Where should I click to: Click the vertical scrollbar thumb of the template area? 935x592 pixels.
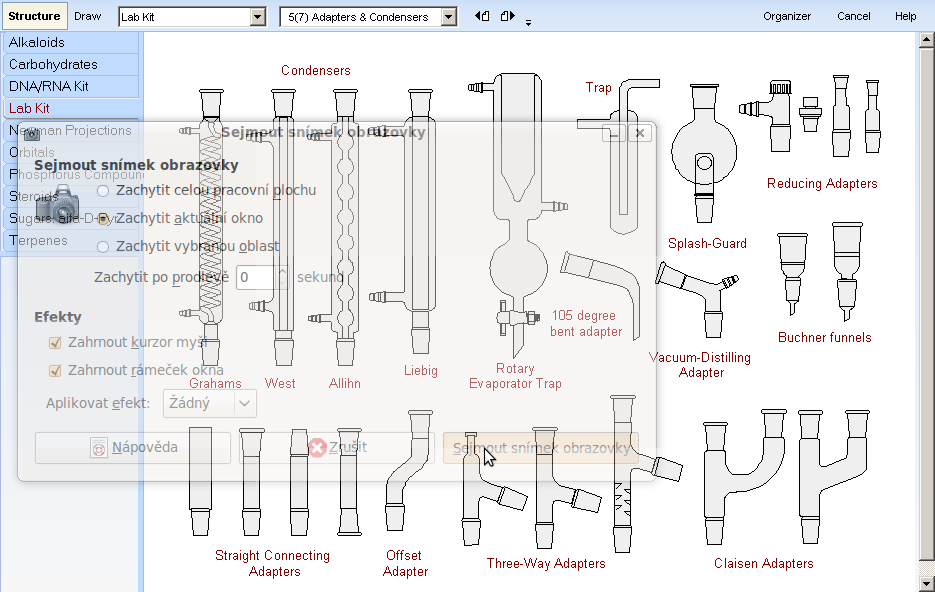point(926,304)
